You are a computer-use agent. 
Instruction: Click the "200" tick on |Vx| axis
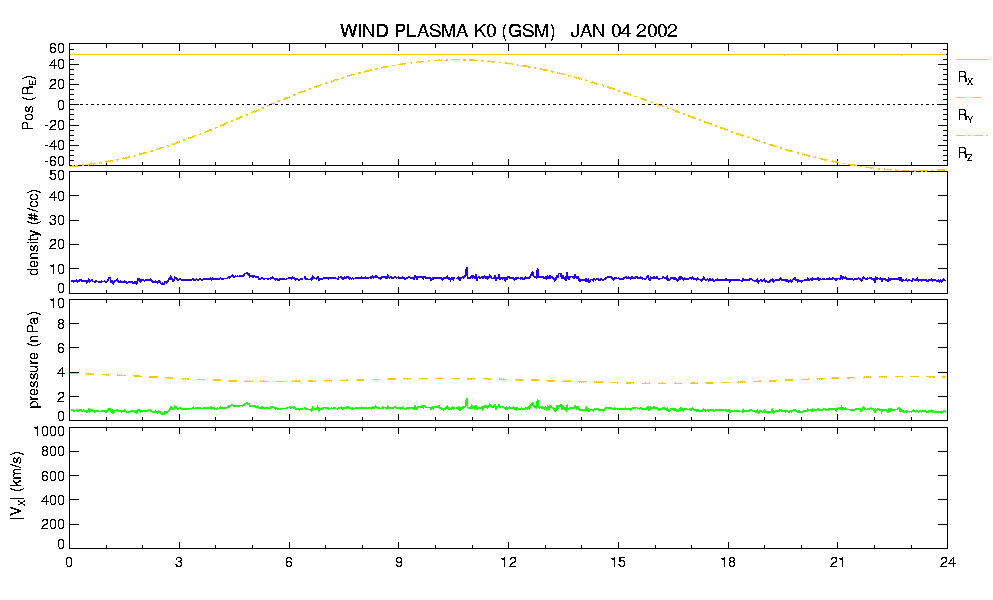click(53, 524)
